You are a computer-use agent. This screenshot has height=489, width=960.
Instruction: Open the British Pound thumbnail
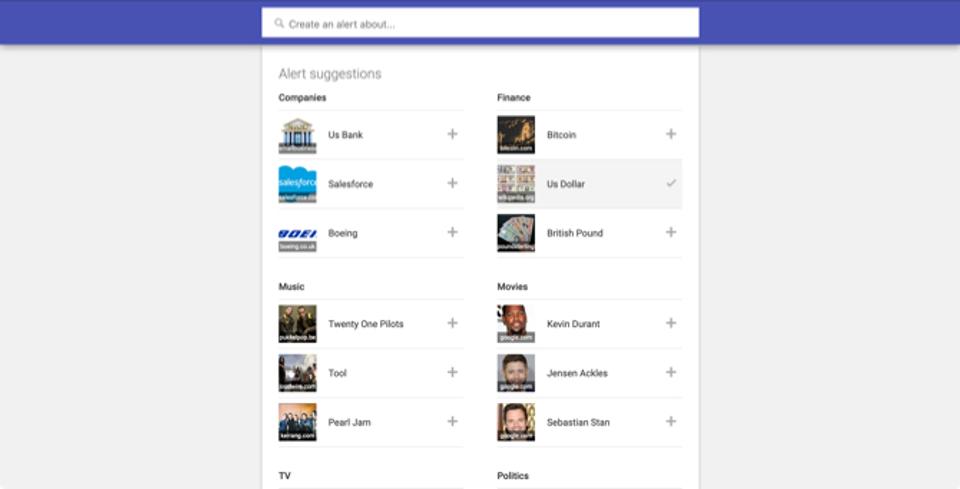tap(516, 233)
